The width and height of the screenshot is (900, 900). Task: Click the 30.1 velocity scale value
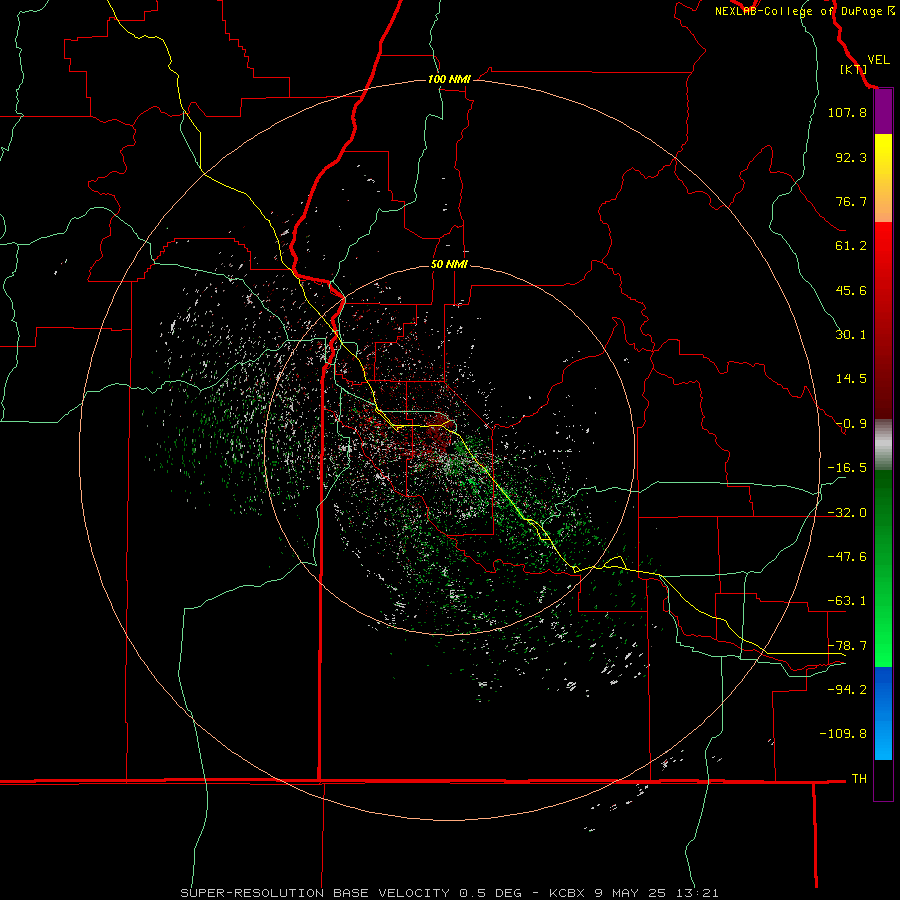click(851, 335)
